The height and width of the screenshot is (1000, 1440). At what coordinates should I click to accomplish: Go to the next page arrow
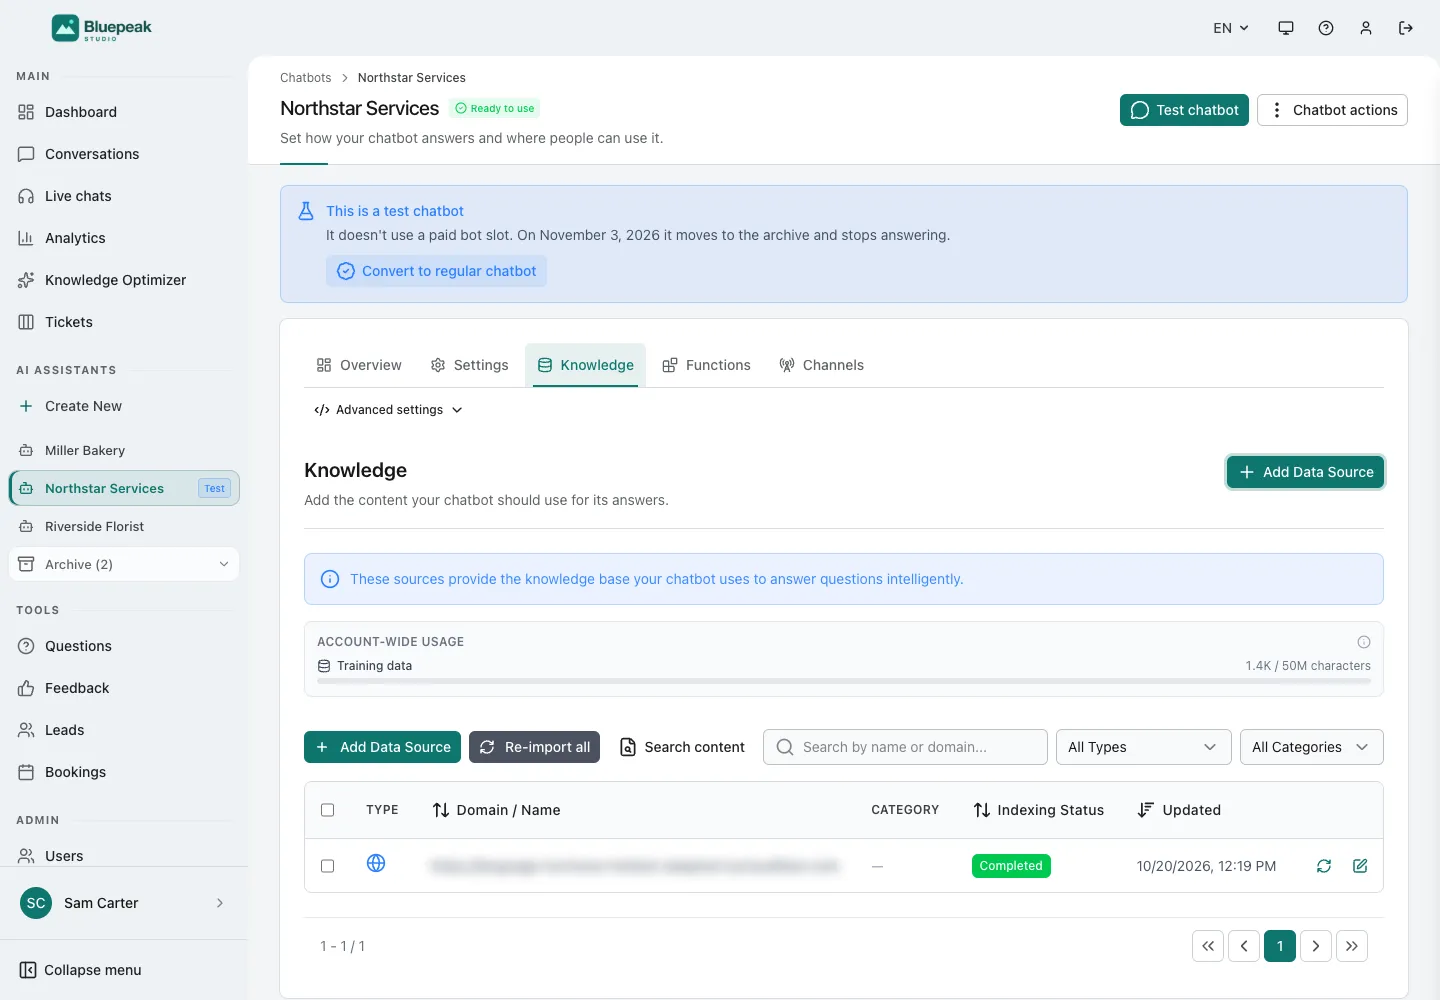[1316, 946]
